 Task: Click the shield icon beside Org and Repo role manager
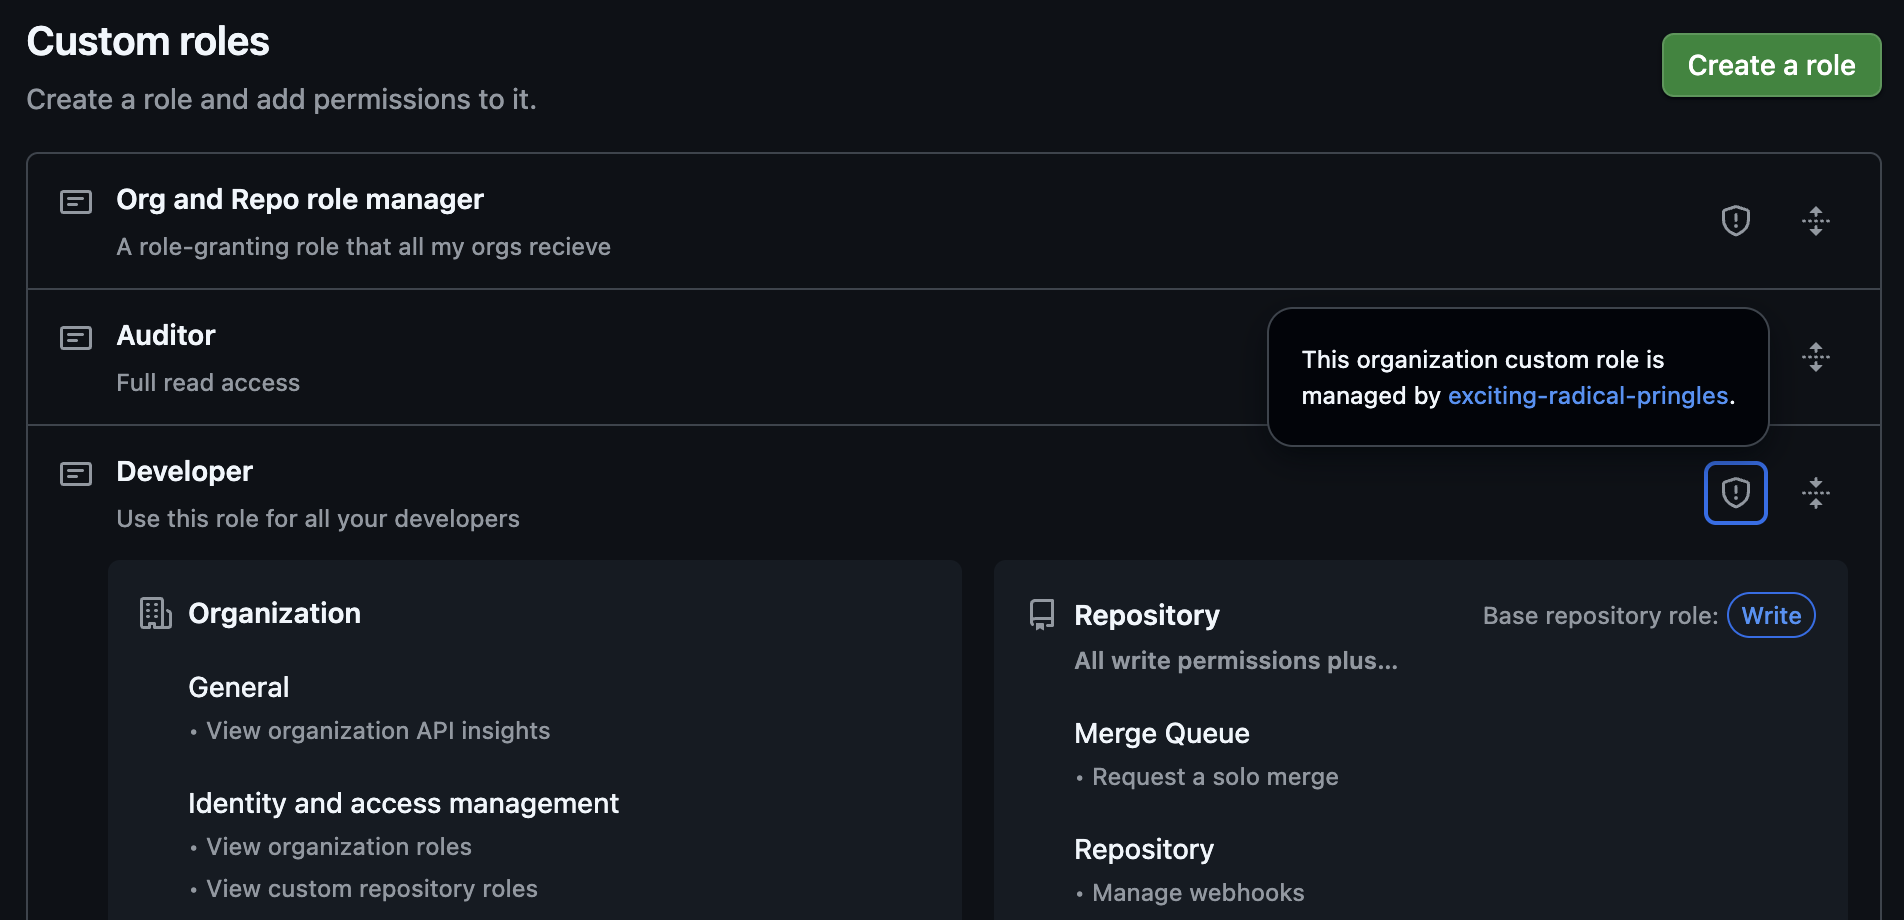(1736, 220)
